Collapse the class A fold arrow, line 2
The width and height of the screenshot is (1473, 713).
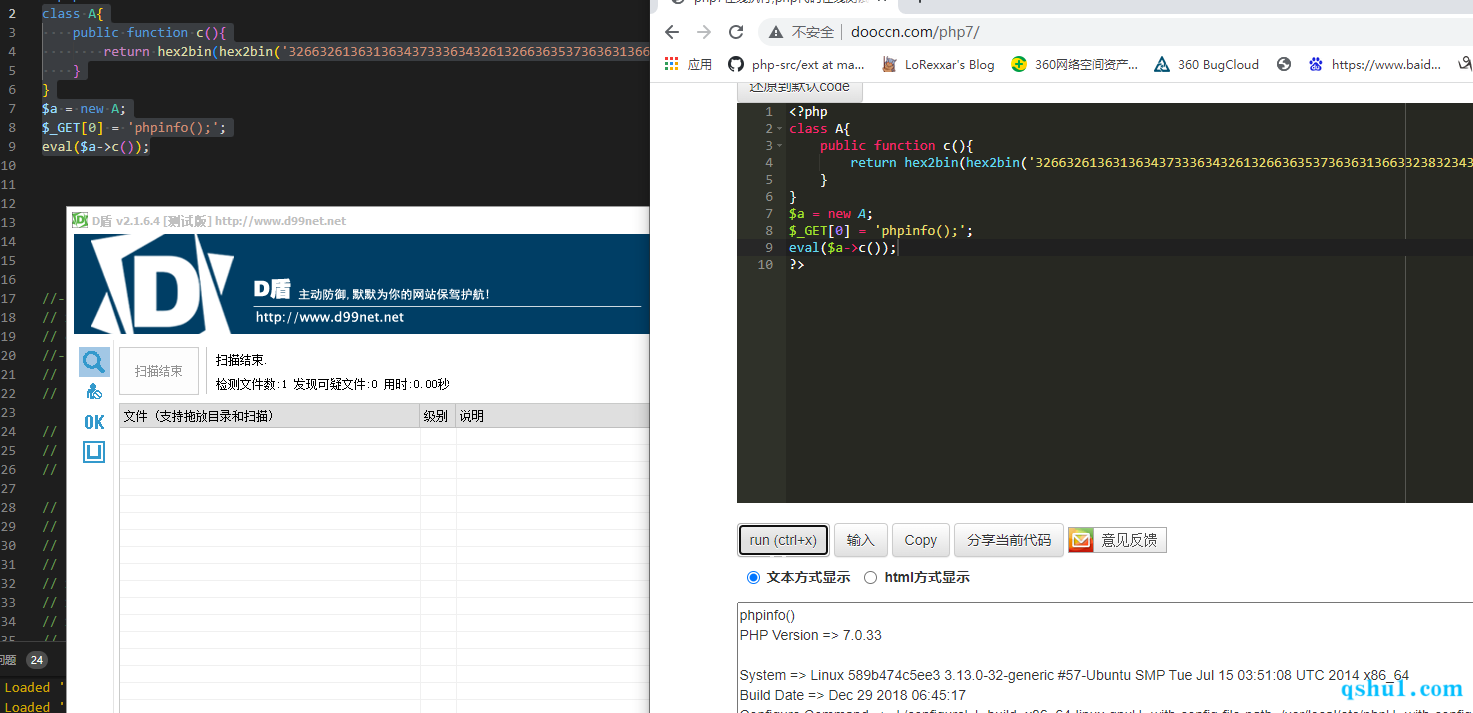(x=780, y=129)
